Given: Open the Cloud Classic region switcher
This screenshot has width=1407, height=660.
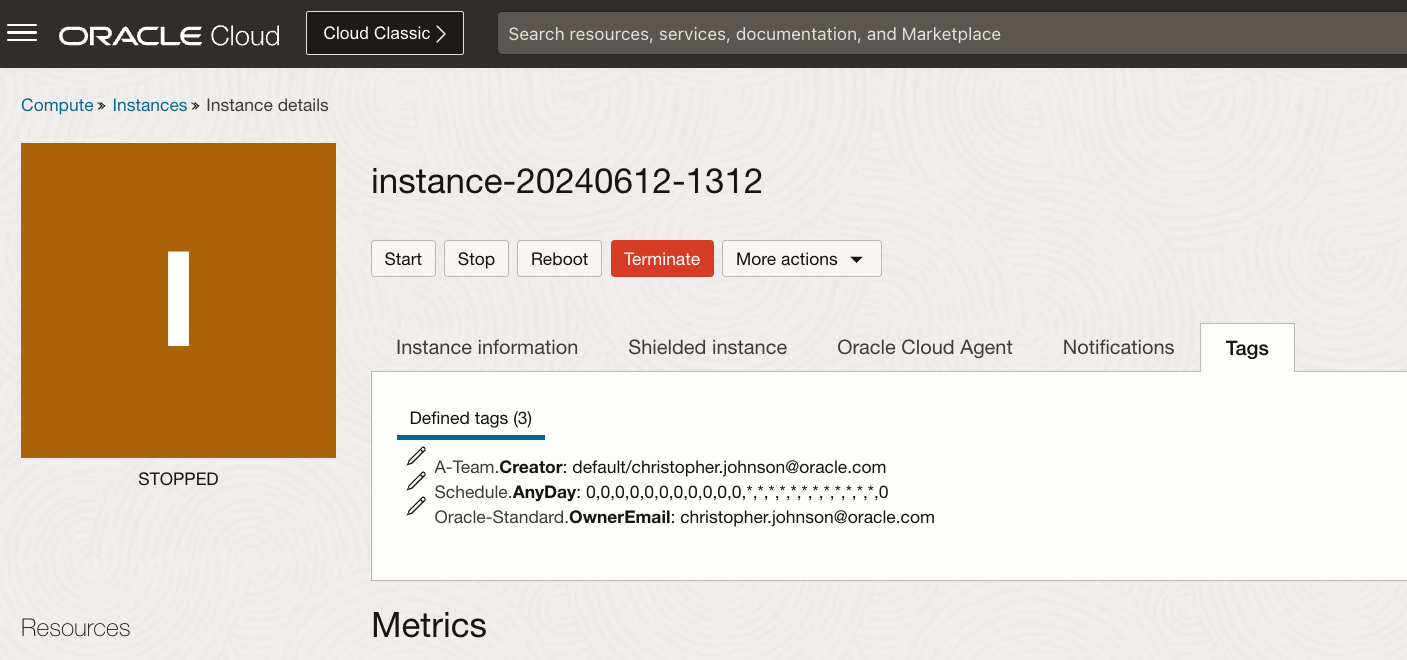Looking at the screenshot, I should point(384,33).
